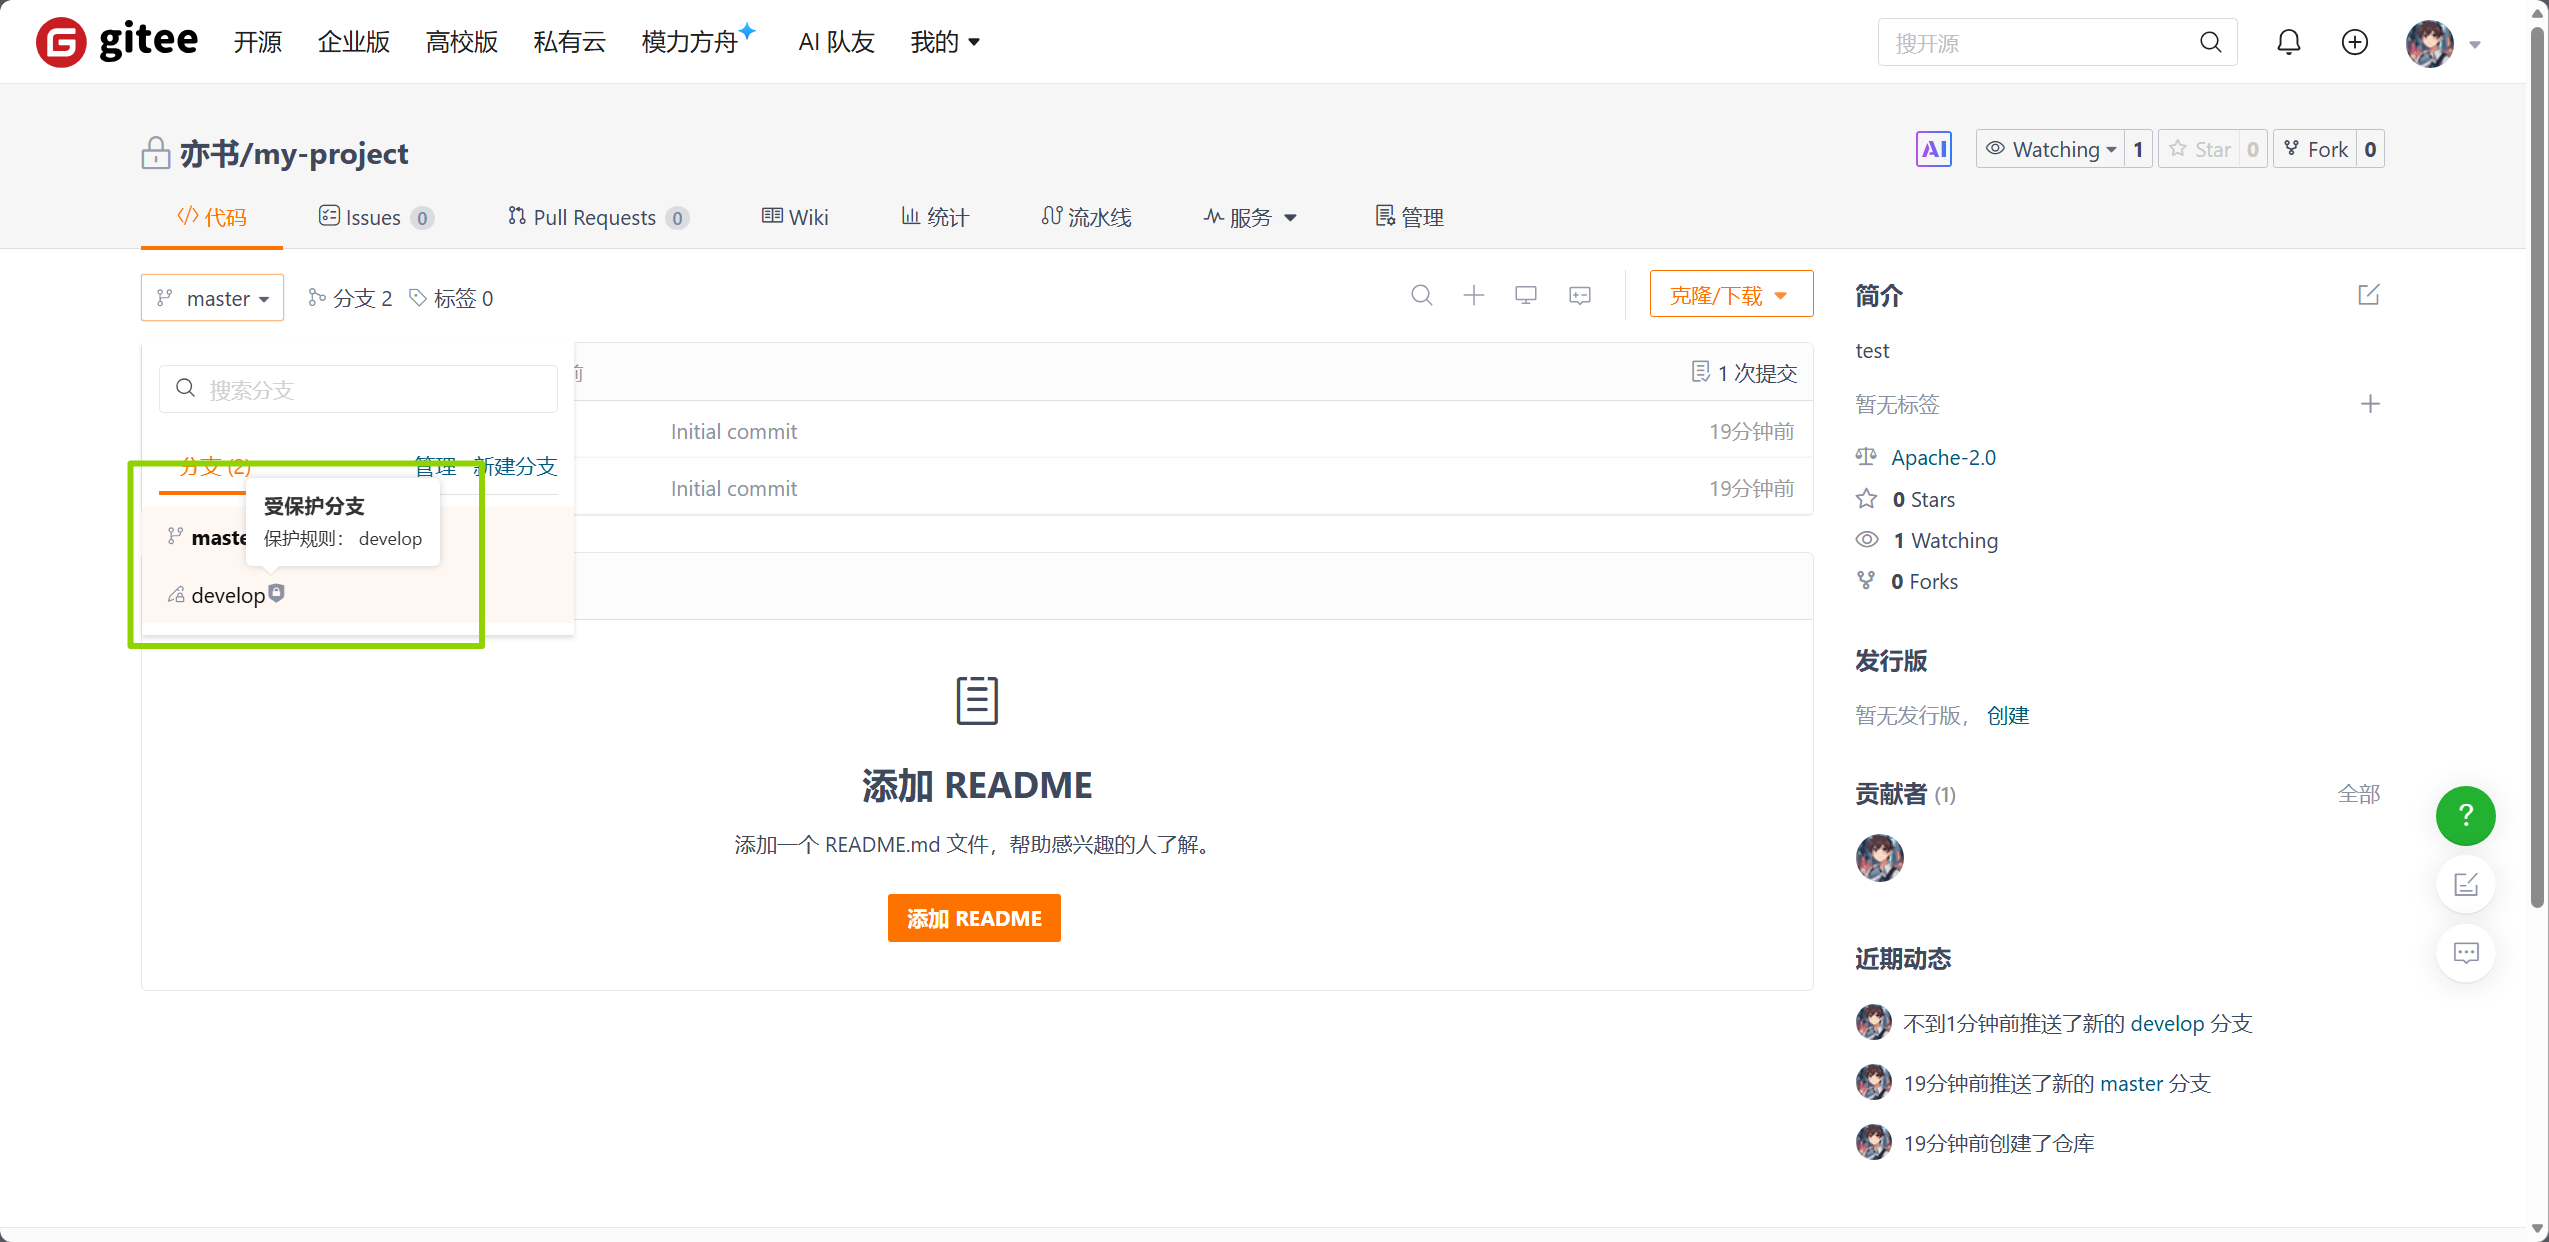Viewport: 2549px width, 1242px height.
Task: Edit the repo intro via pencil icon
Action: click(2369, 295)
